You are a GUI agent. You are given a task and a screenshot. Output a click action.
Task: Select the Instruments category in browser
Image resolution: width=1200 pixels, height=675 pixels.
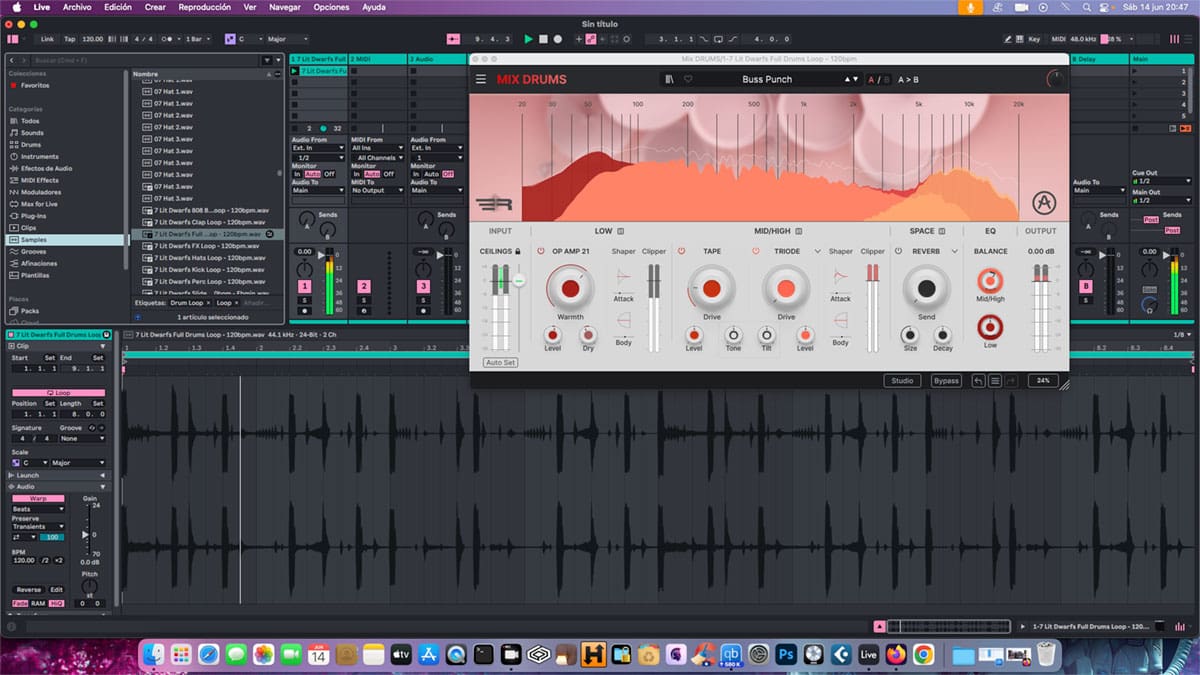click(x=40, y=157)
